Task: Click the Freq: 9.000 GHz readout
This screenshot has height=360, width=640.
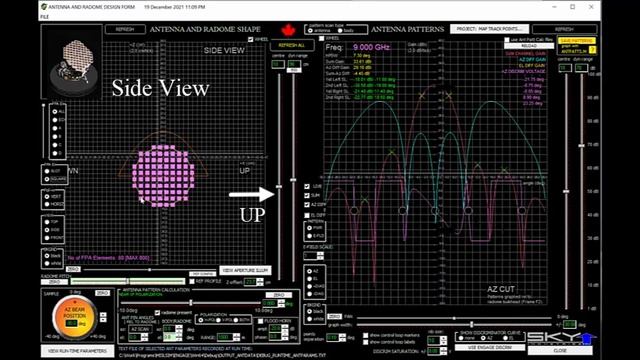Action: pos(358,47)
